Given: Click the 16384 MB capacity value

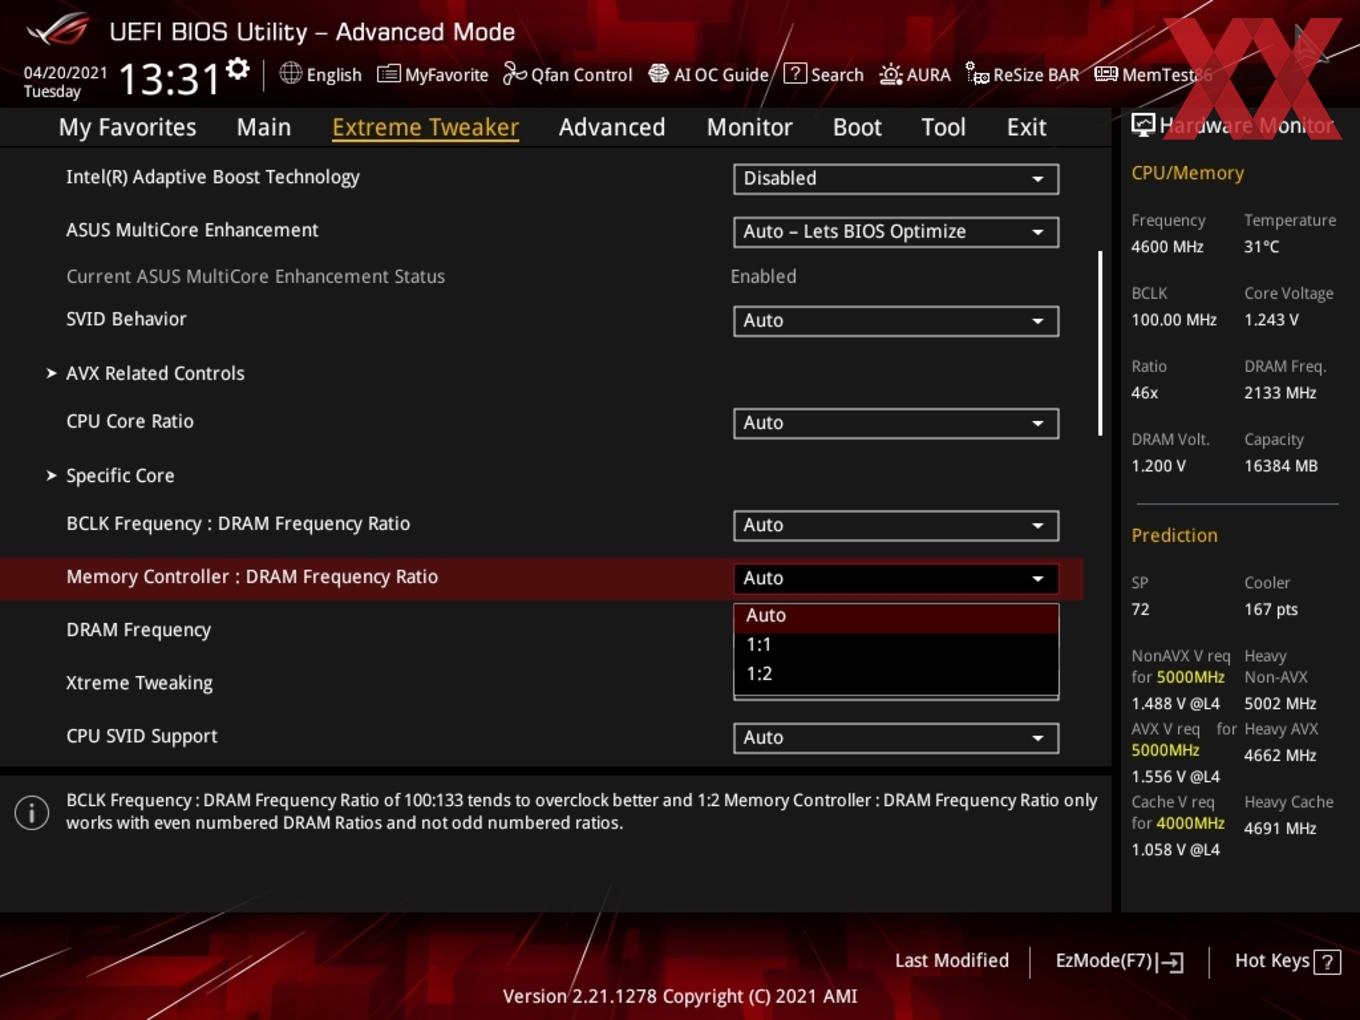Looking at the screenshot, I should (x=1281, y=466).
